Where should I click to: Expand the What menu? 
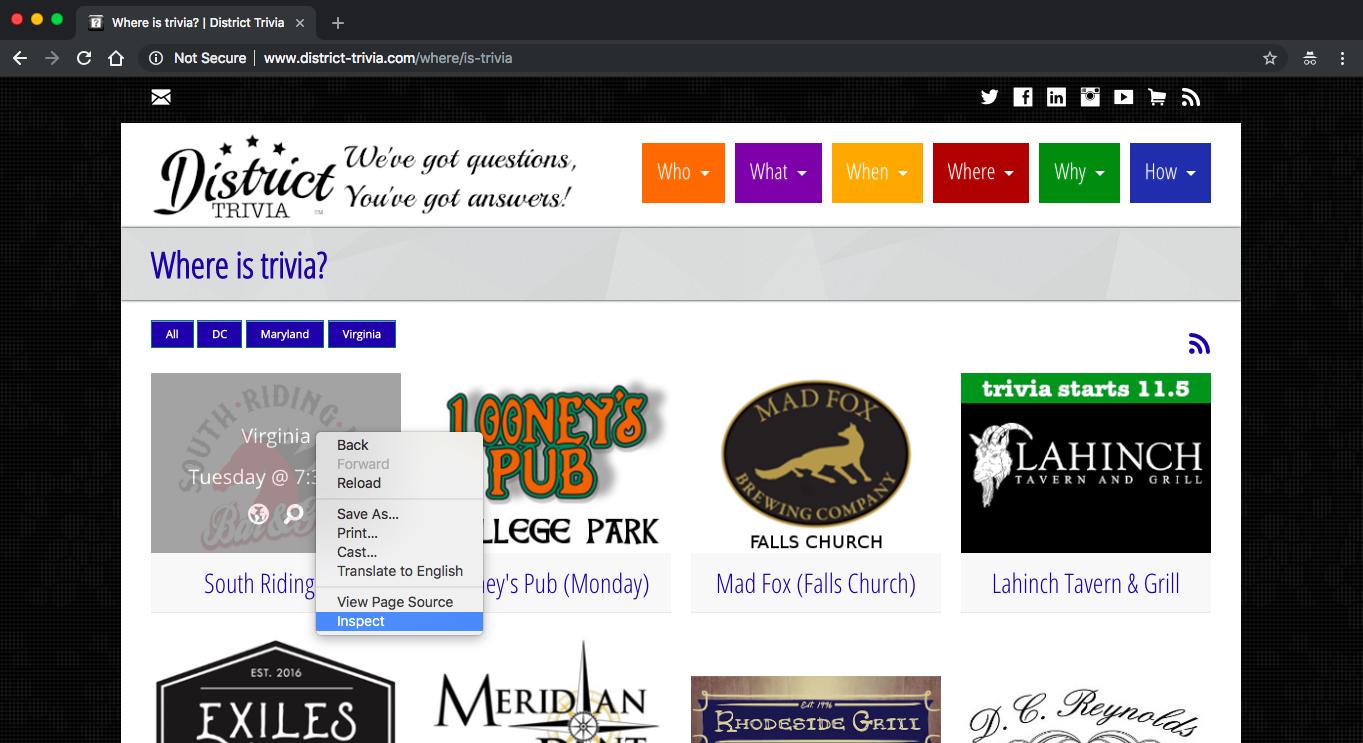778,173
